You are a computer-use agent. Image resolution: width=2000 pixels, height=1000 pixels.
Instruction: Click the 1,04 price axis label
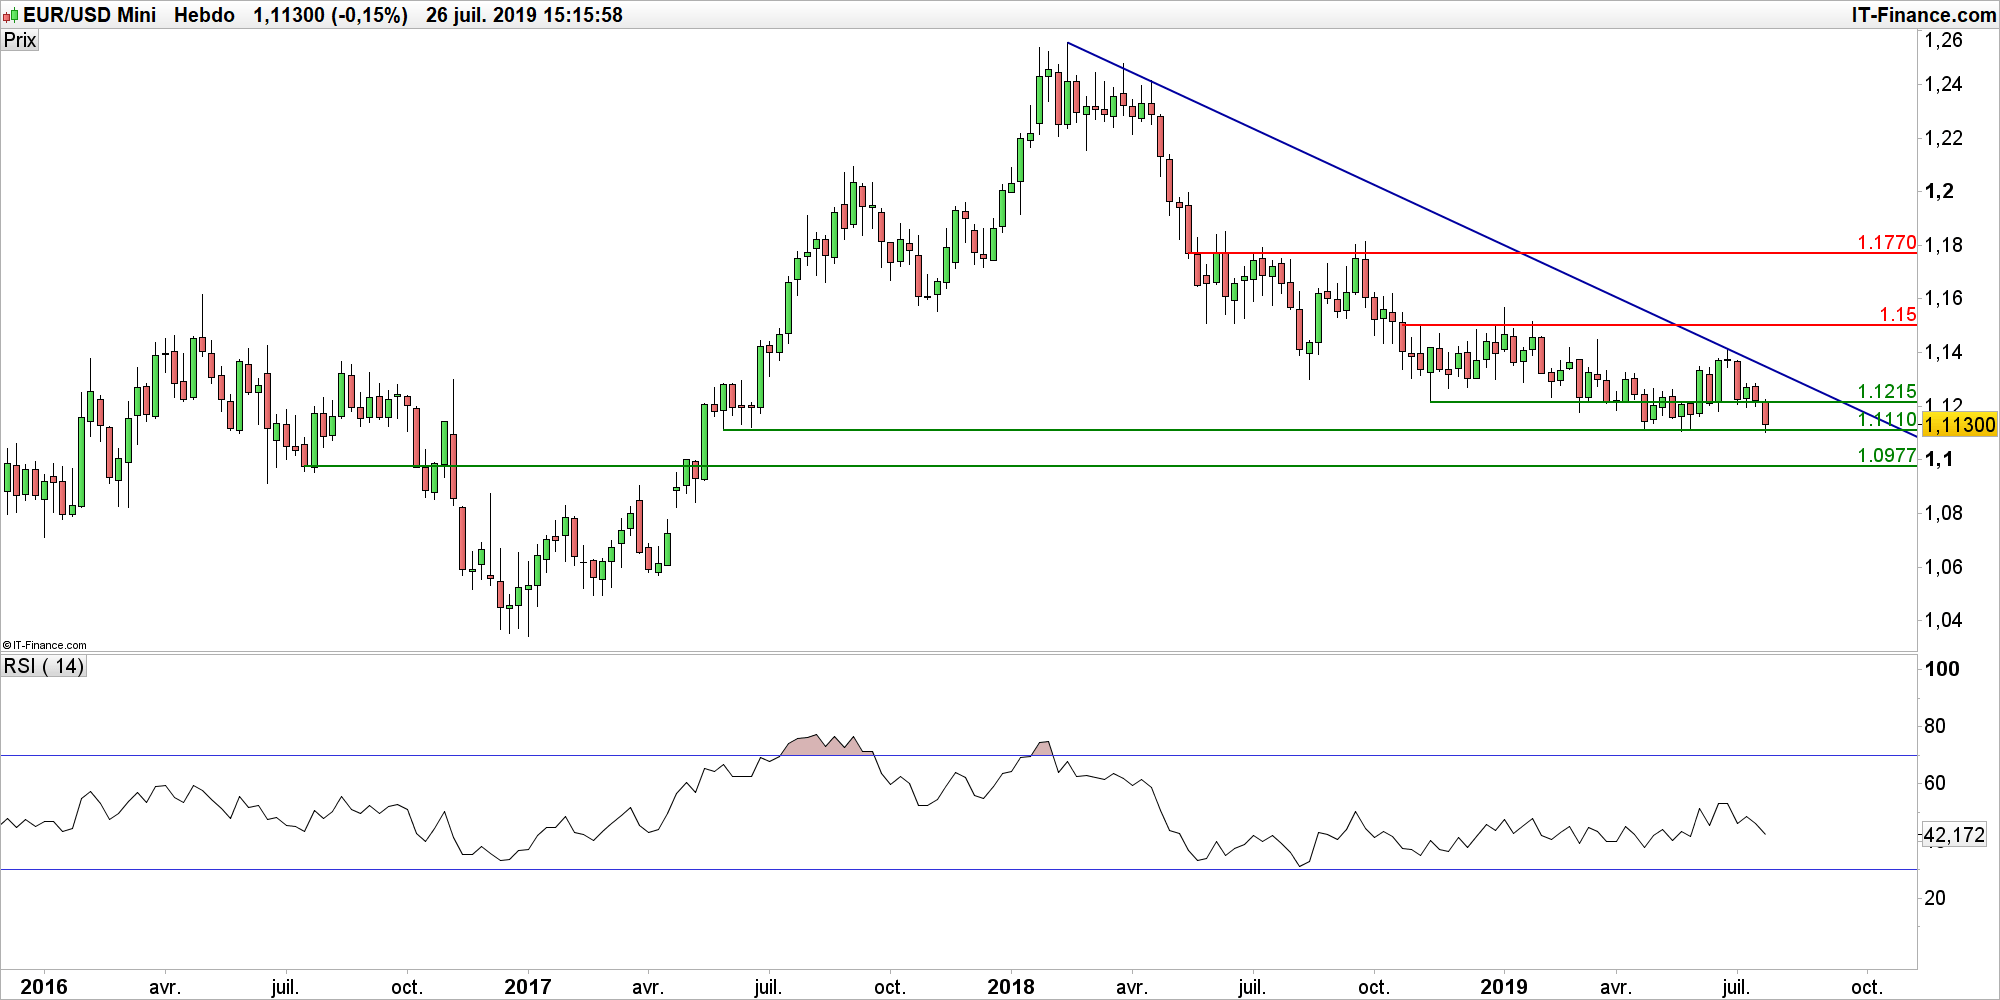(x=1944, y=620)
